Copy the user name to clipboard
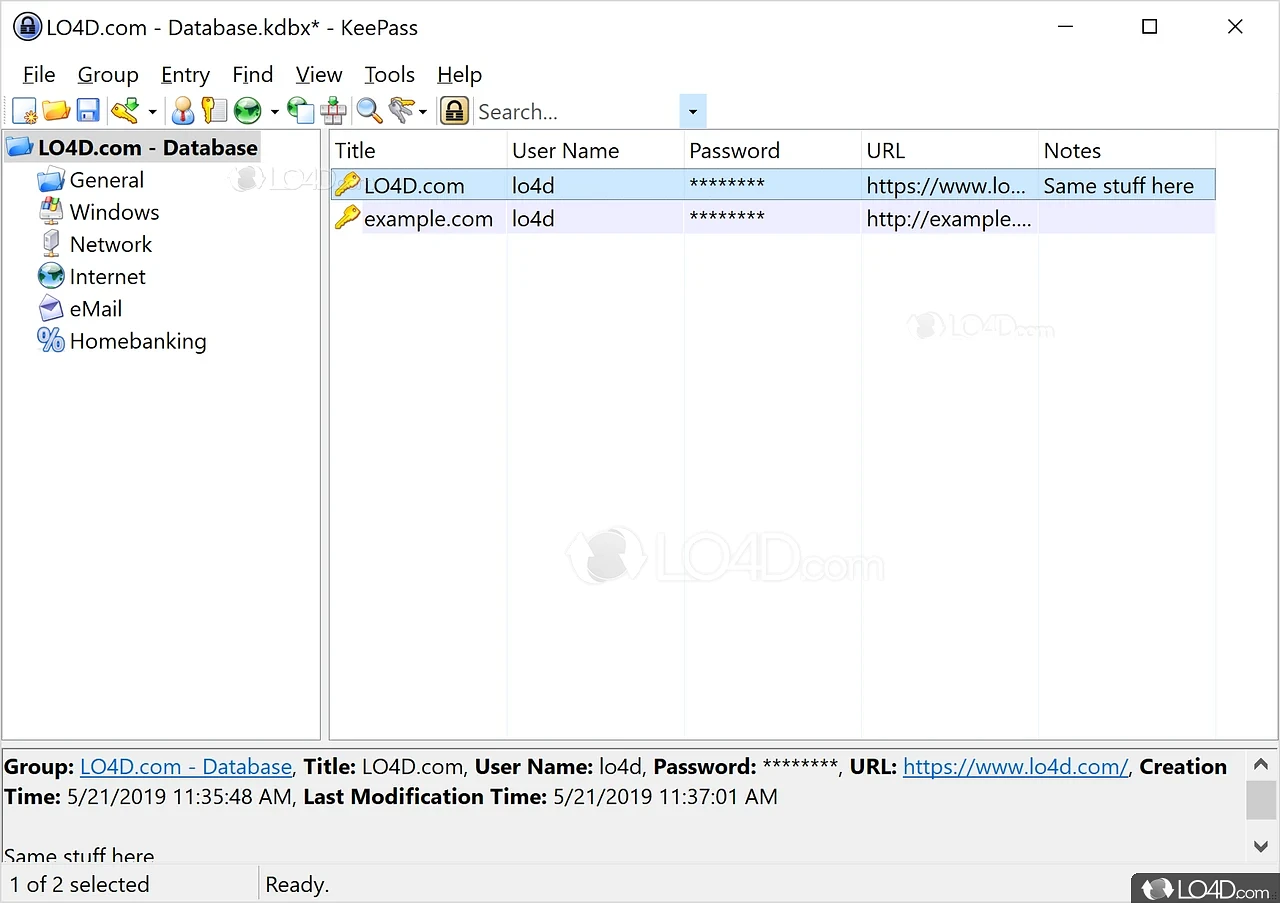Screen dimensions: 1280x903 click(182, 110)
